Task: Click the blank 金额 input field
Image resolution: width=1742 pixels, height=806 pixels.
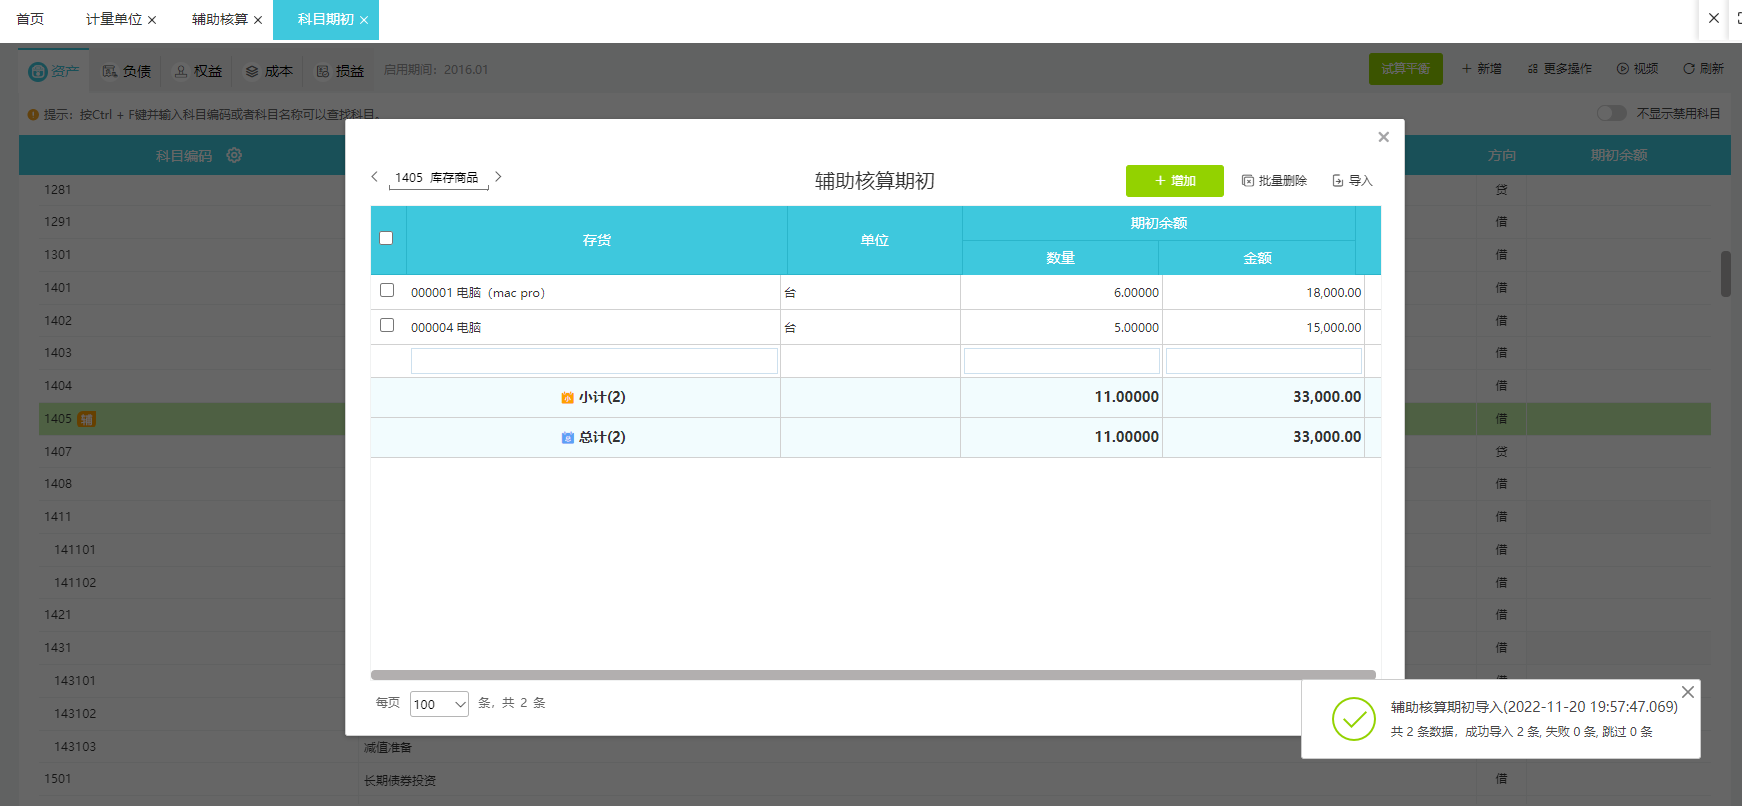Action: click(x=1263, y=361)
